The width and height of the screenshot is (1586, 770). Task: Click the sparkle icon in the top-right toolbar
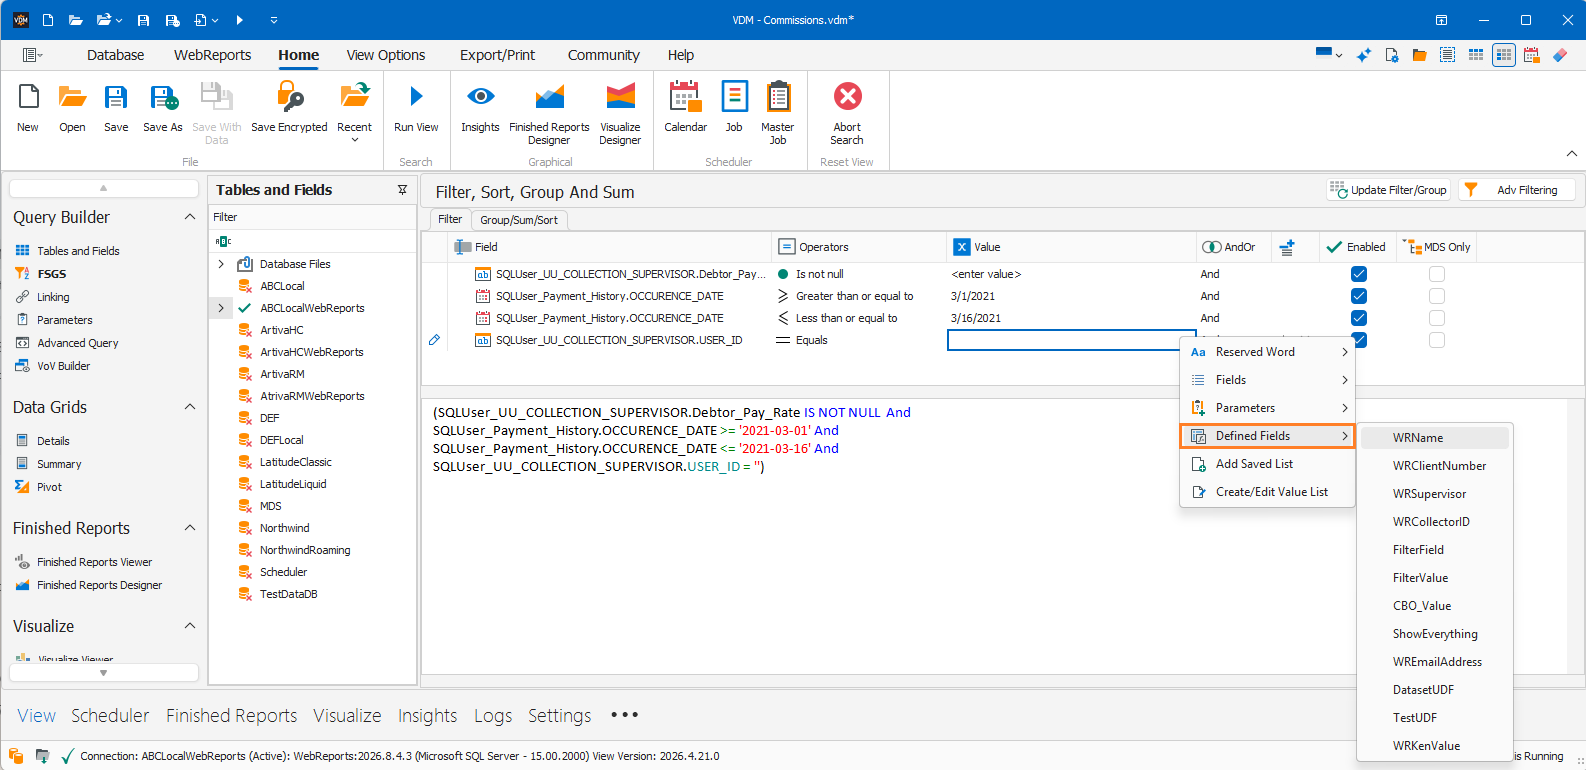point(1363,55)
